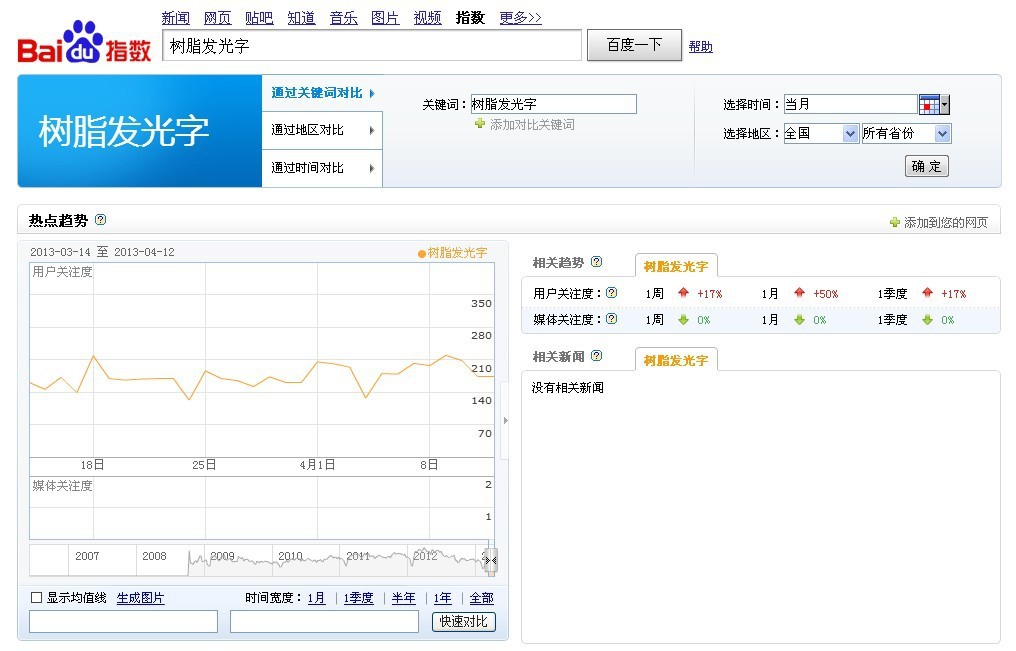The height and width of the screenshot is (651, 1016).
Task: Click help icon next to 相关新闻
Action: pyautogui.click(x=597, y=356)
